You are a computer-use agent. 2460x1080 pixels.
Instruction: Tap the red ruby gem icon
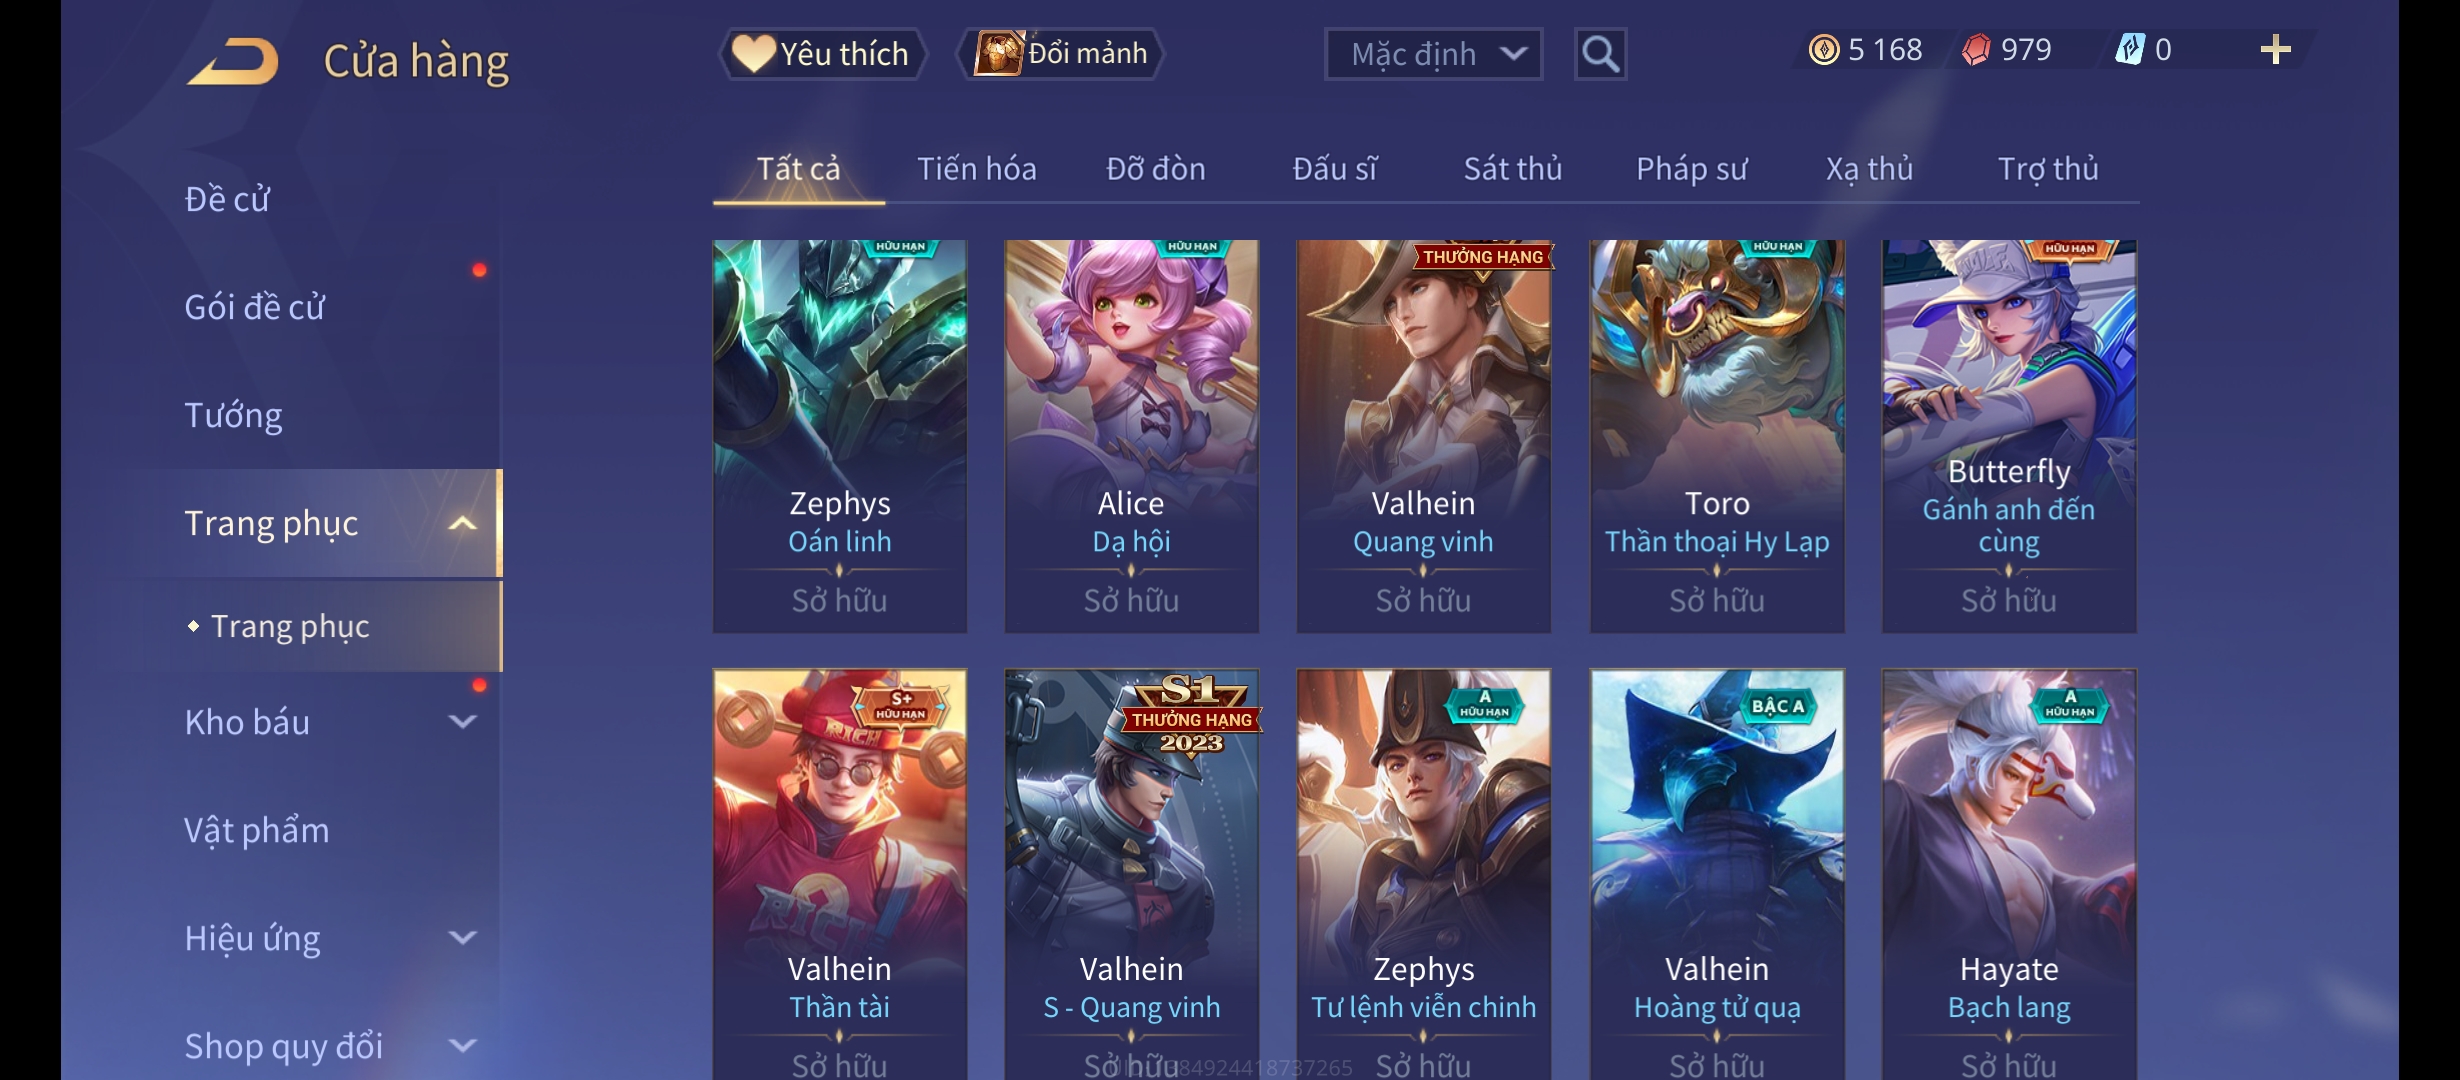coord(1976,50)
